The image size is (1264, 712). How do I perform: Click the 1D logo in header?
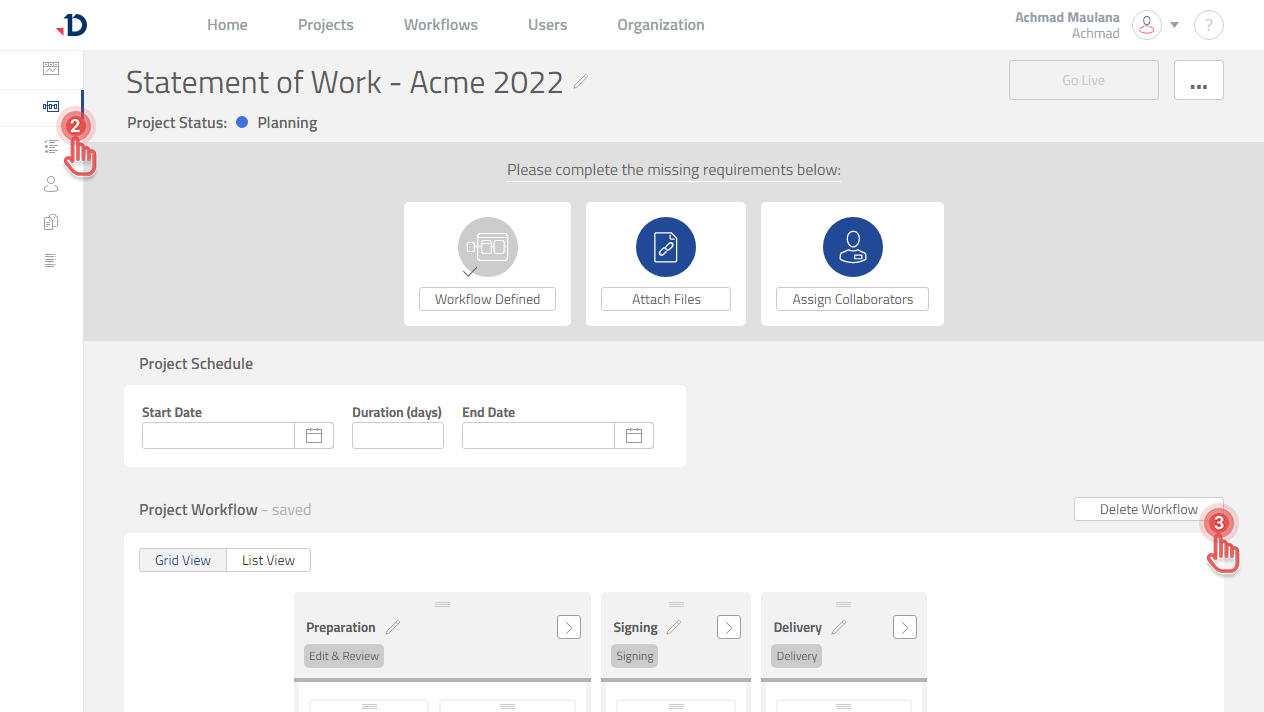[x=72, y=25]
